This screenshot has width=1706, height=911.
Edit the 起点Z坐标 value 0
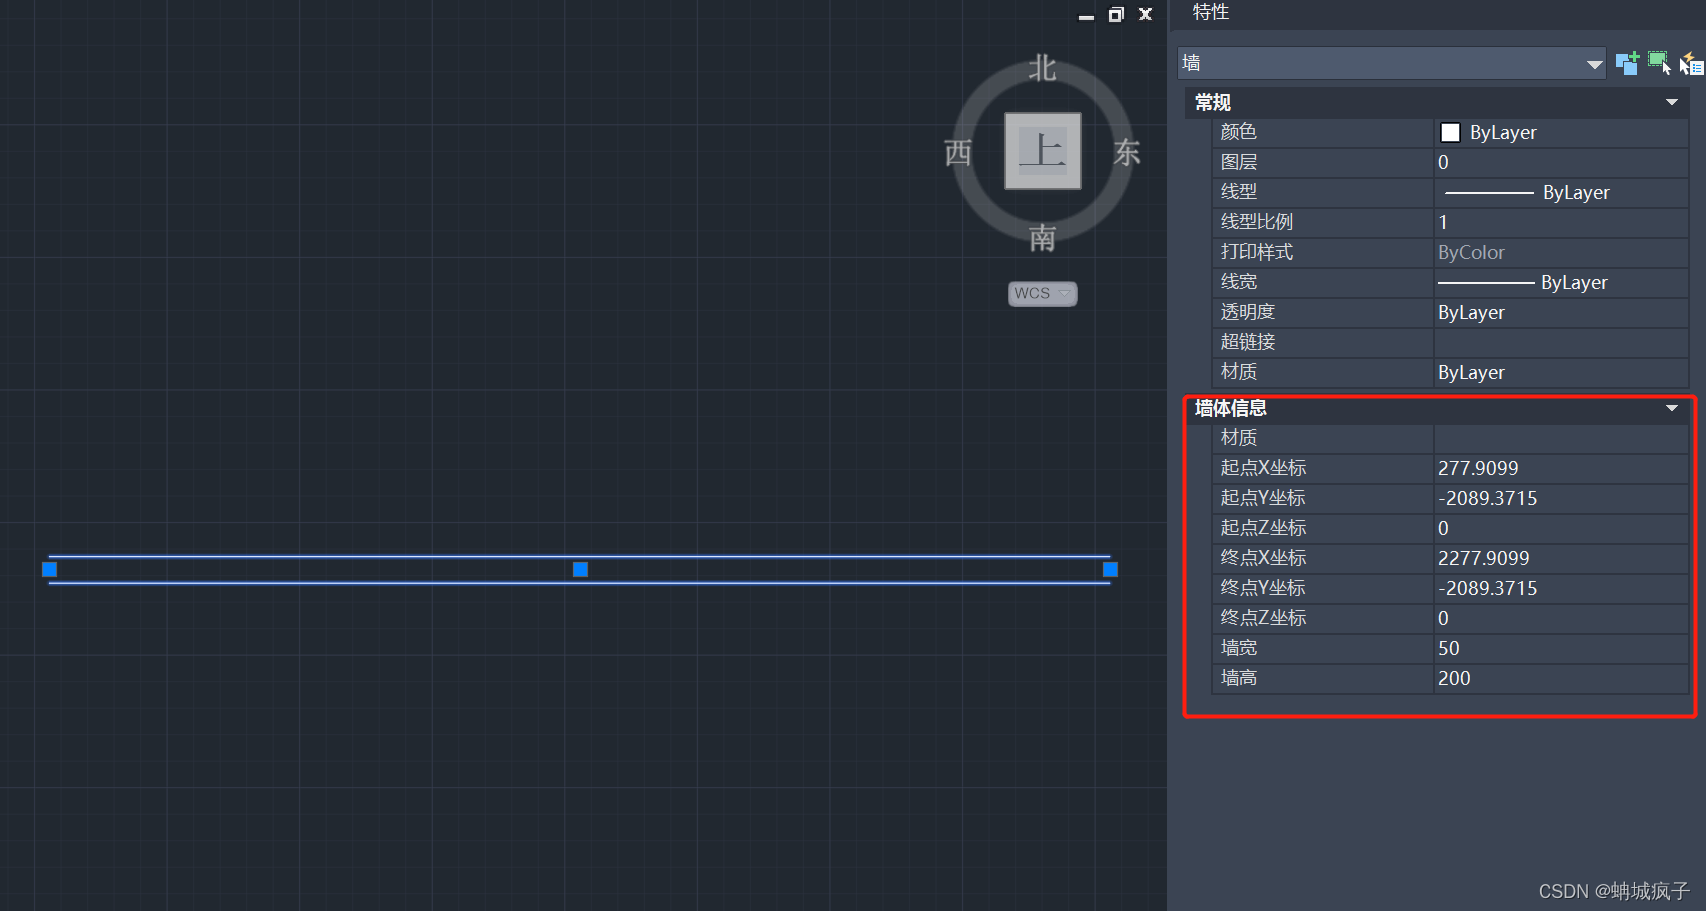pos(1561,528)
